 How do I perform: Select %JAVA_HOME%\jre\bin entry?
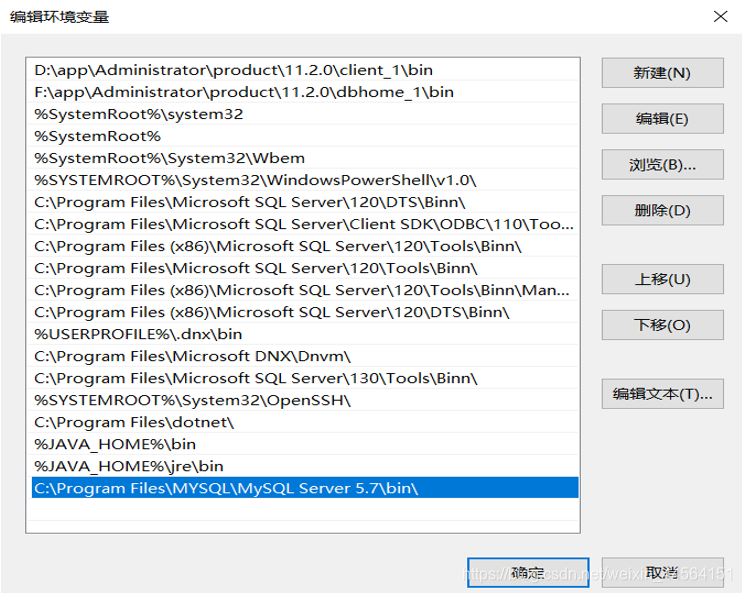tap(305, 466)
